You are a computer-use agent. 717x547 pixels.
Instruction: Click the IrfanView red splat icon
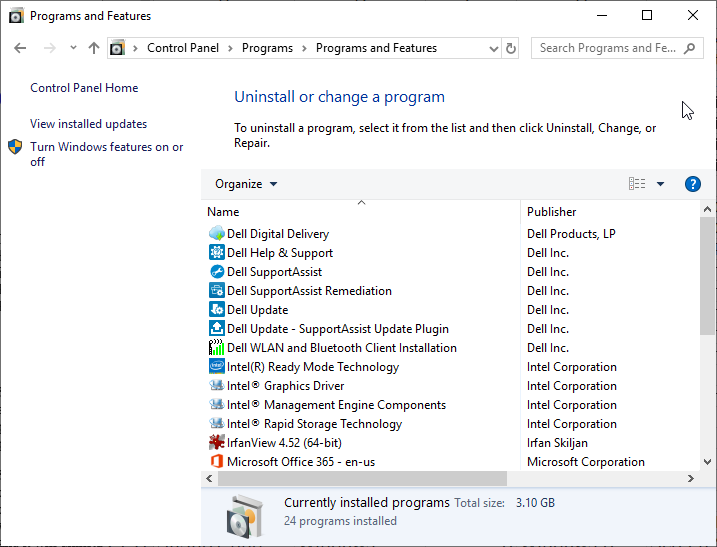point(217,442)
